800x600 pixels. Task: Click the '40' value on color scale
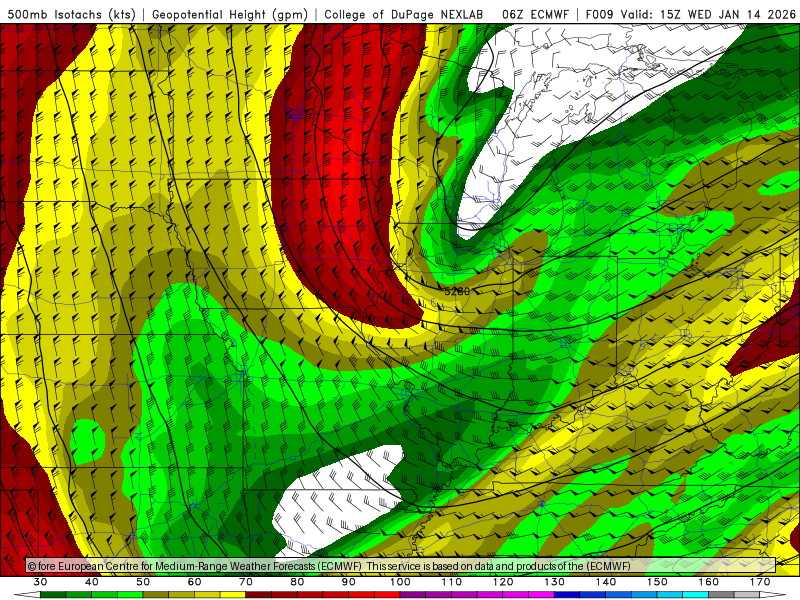click(x=92, y=582)
